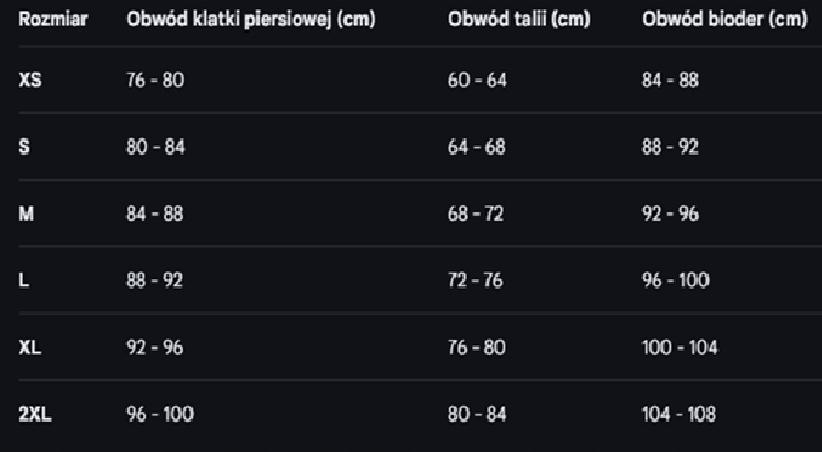Screen dimensions: 822x452
Task: Select the Obwód klatki piersiowej (cm) header
Action: 251,20
